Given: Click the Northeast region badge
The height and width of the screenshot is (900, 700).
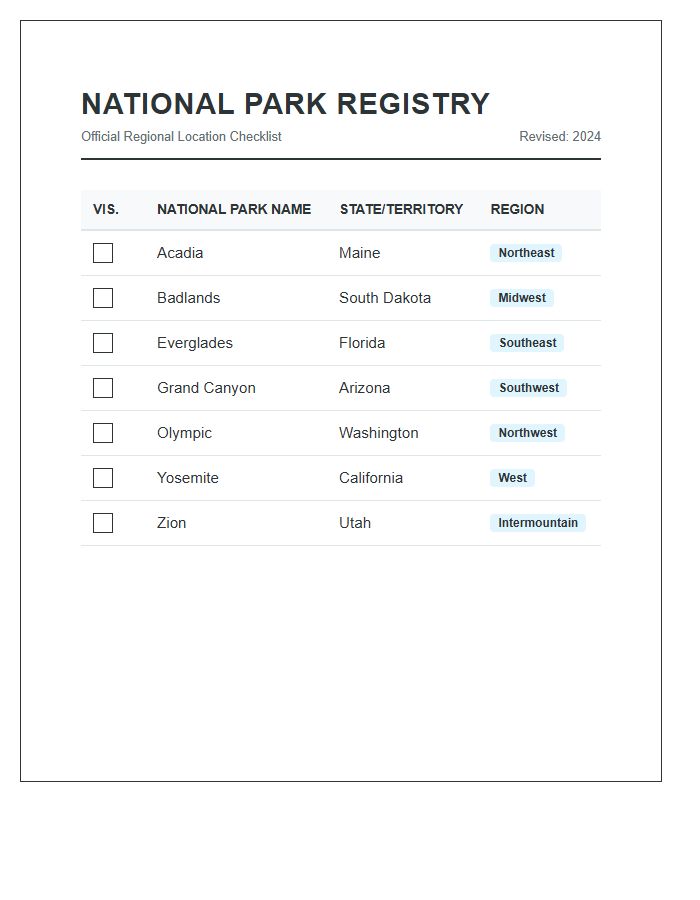Looking at the screenshot, I should coord(526,253).
